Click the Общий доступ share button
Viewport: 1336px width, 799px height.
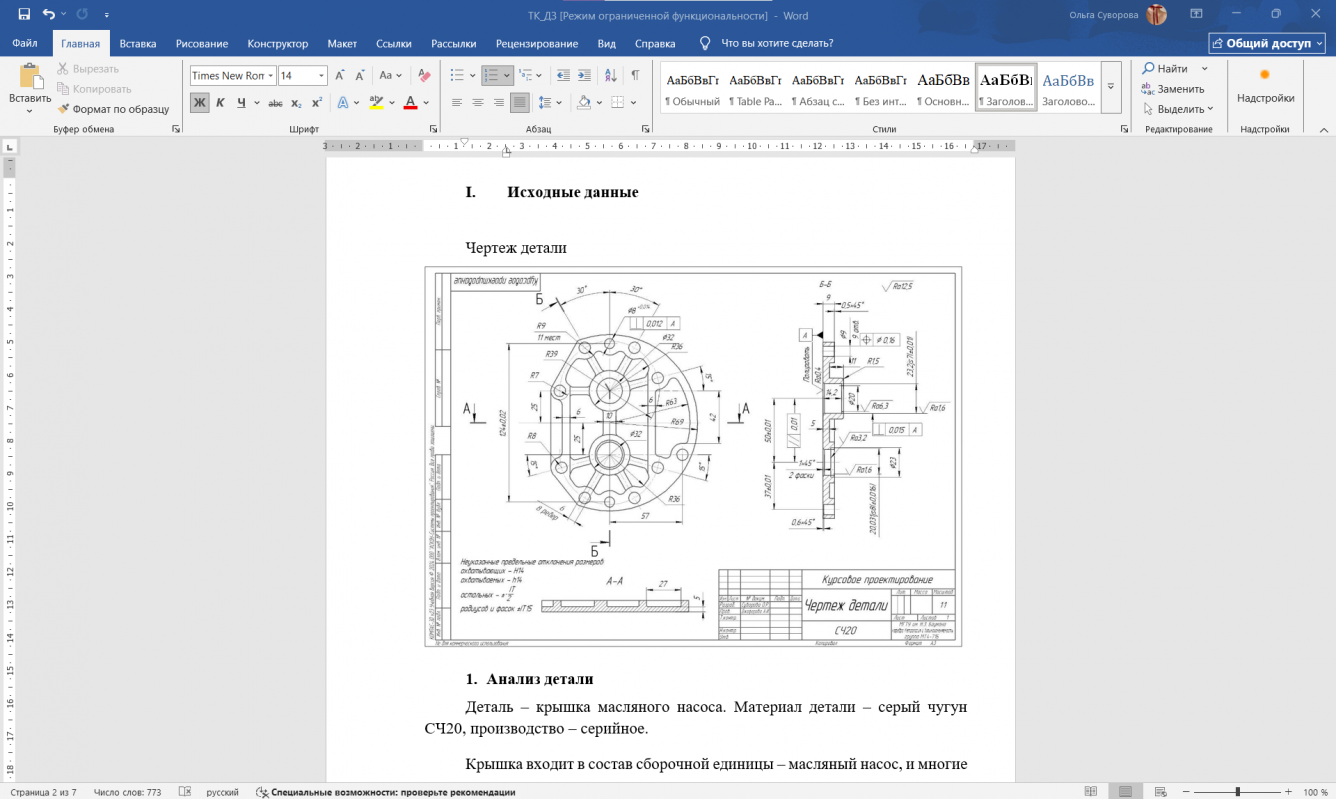pyautogui.click(x=1267, y=44)
